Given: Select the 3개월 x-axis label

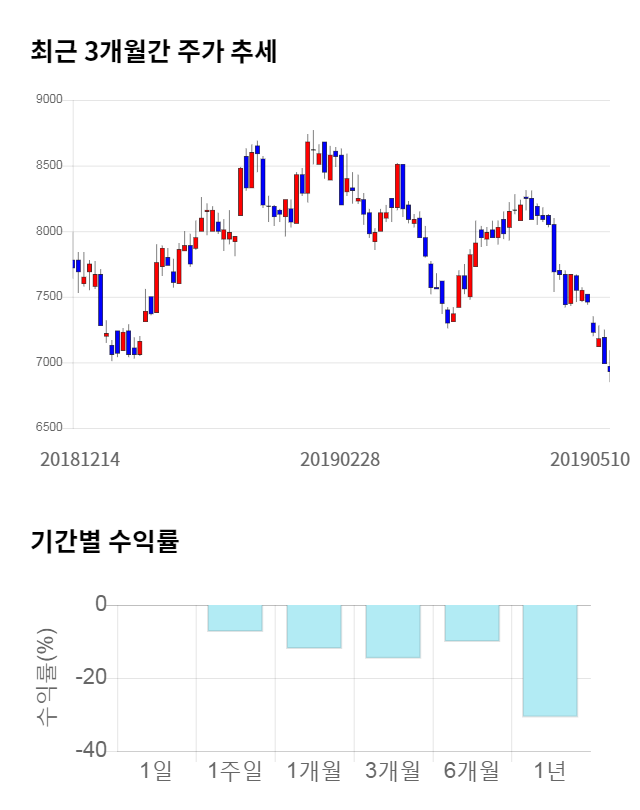Looking at the screenshot, I should coord(393,771).
